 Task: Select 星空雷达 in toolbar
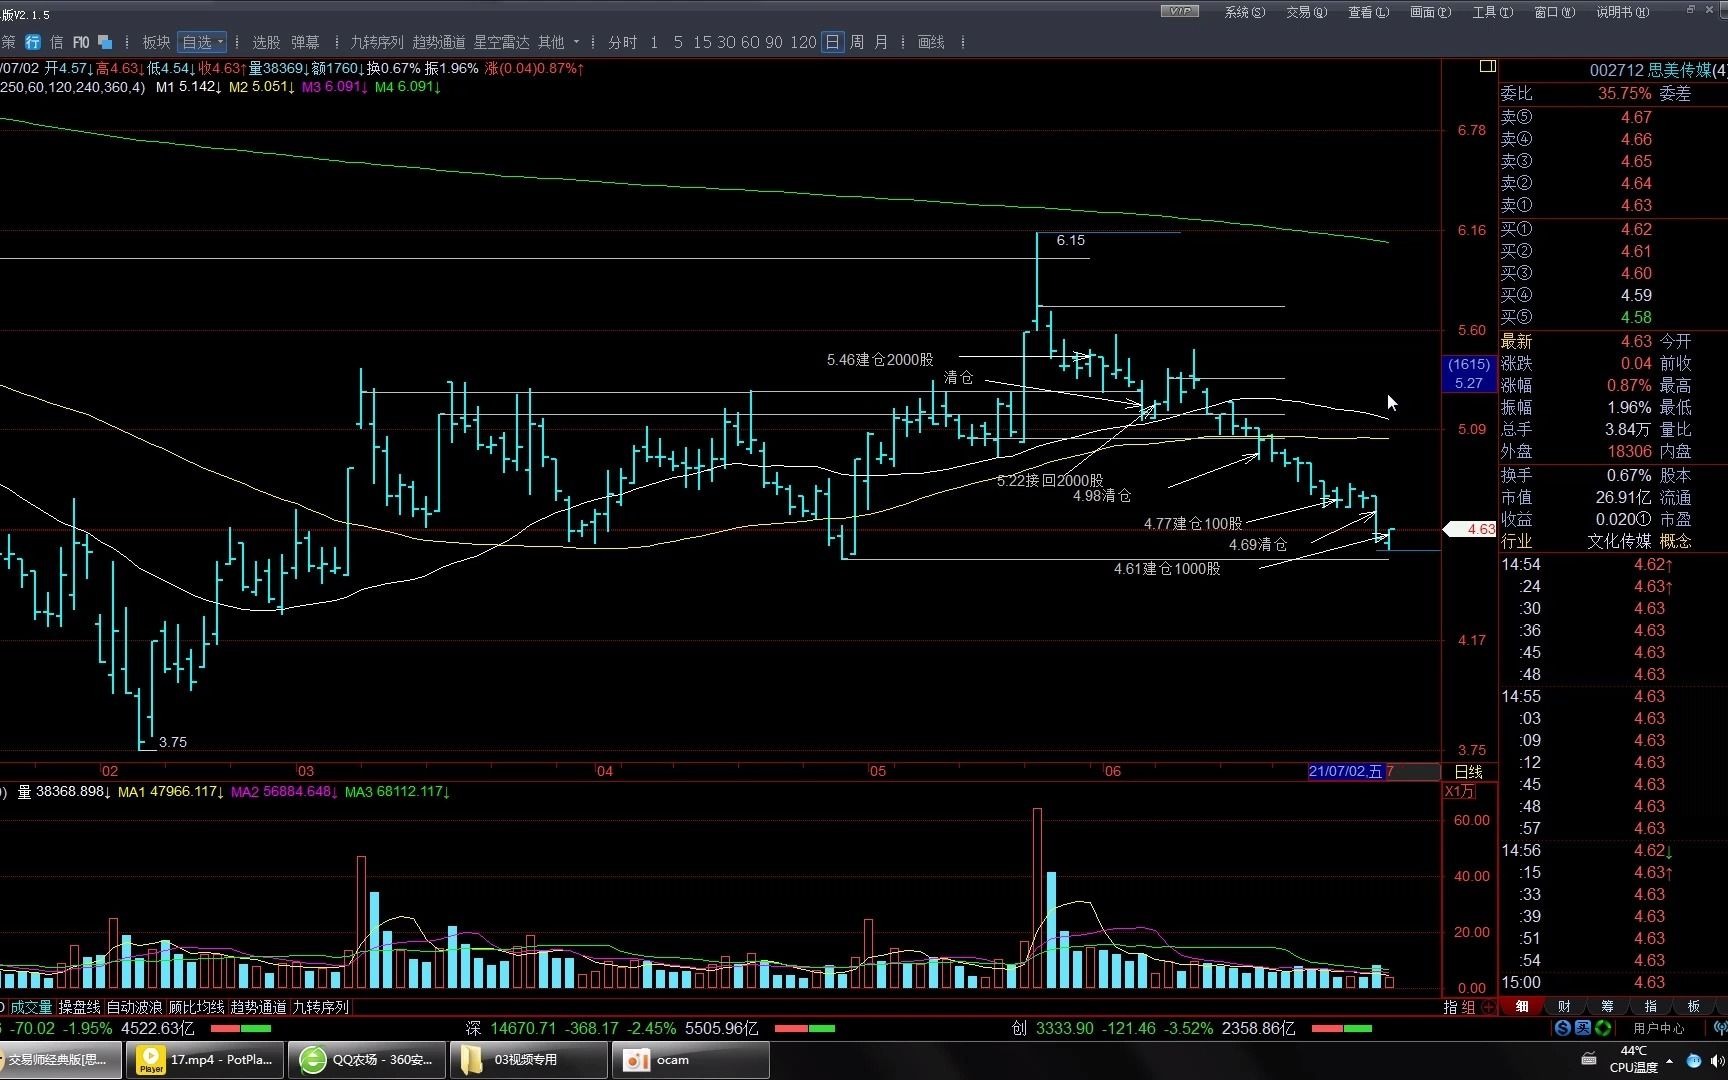(501, 42)
